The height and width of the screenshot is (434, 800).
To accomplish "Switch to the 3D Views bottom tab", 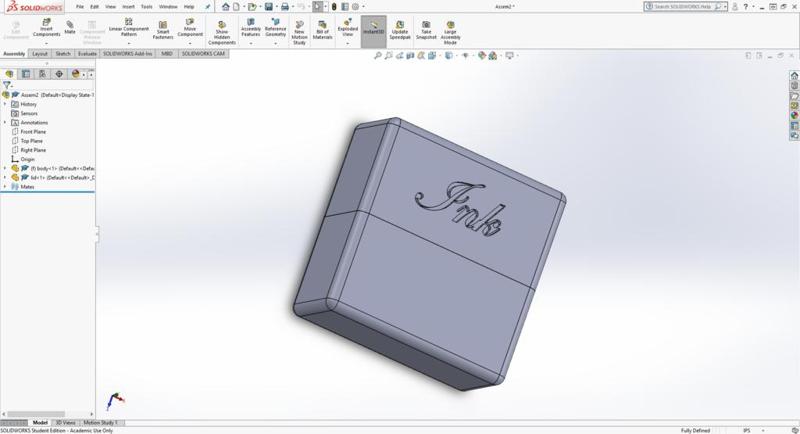I will click(x=65, y=423).
